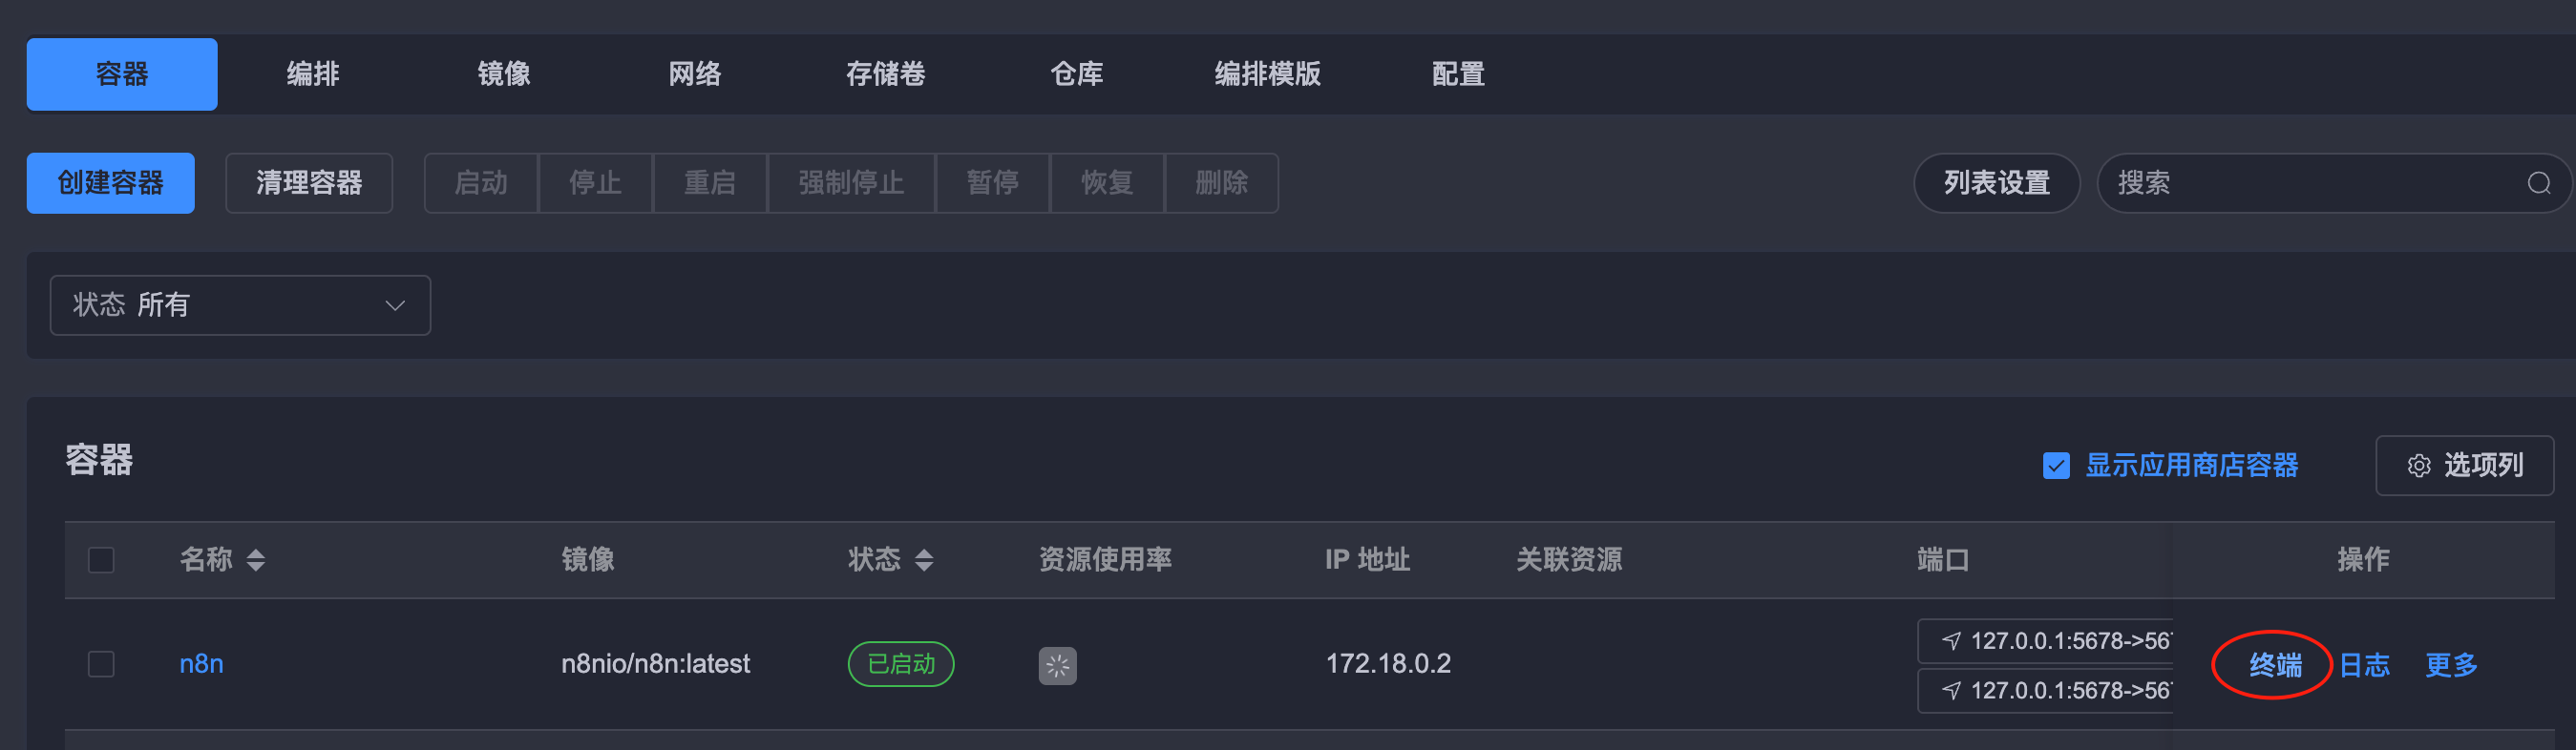Sort containers by 状态 column arrows
2576x750 pixels.
tap(924, 560)
